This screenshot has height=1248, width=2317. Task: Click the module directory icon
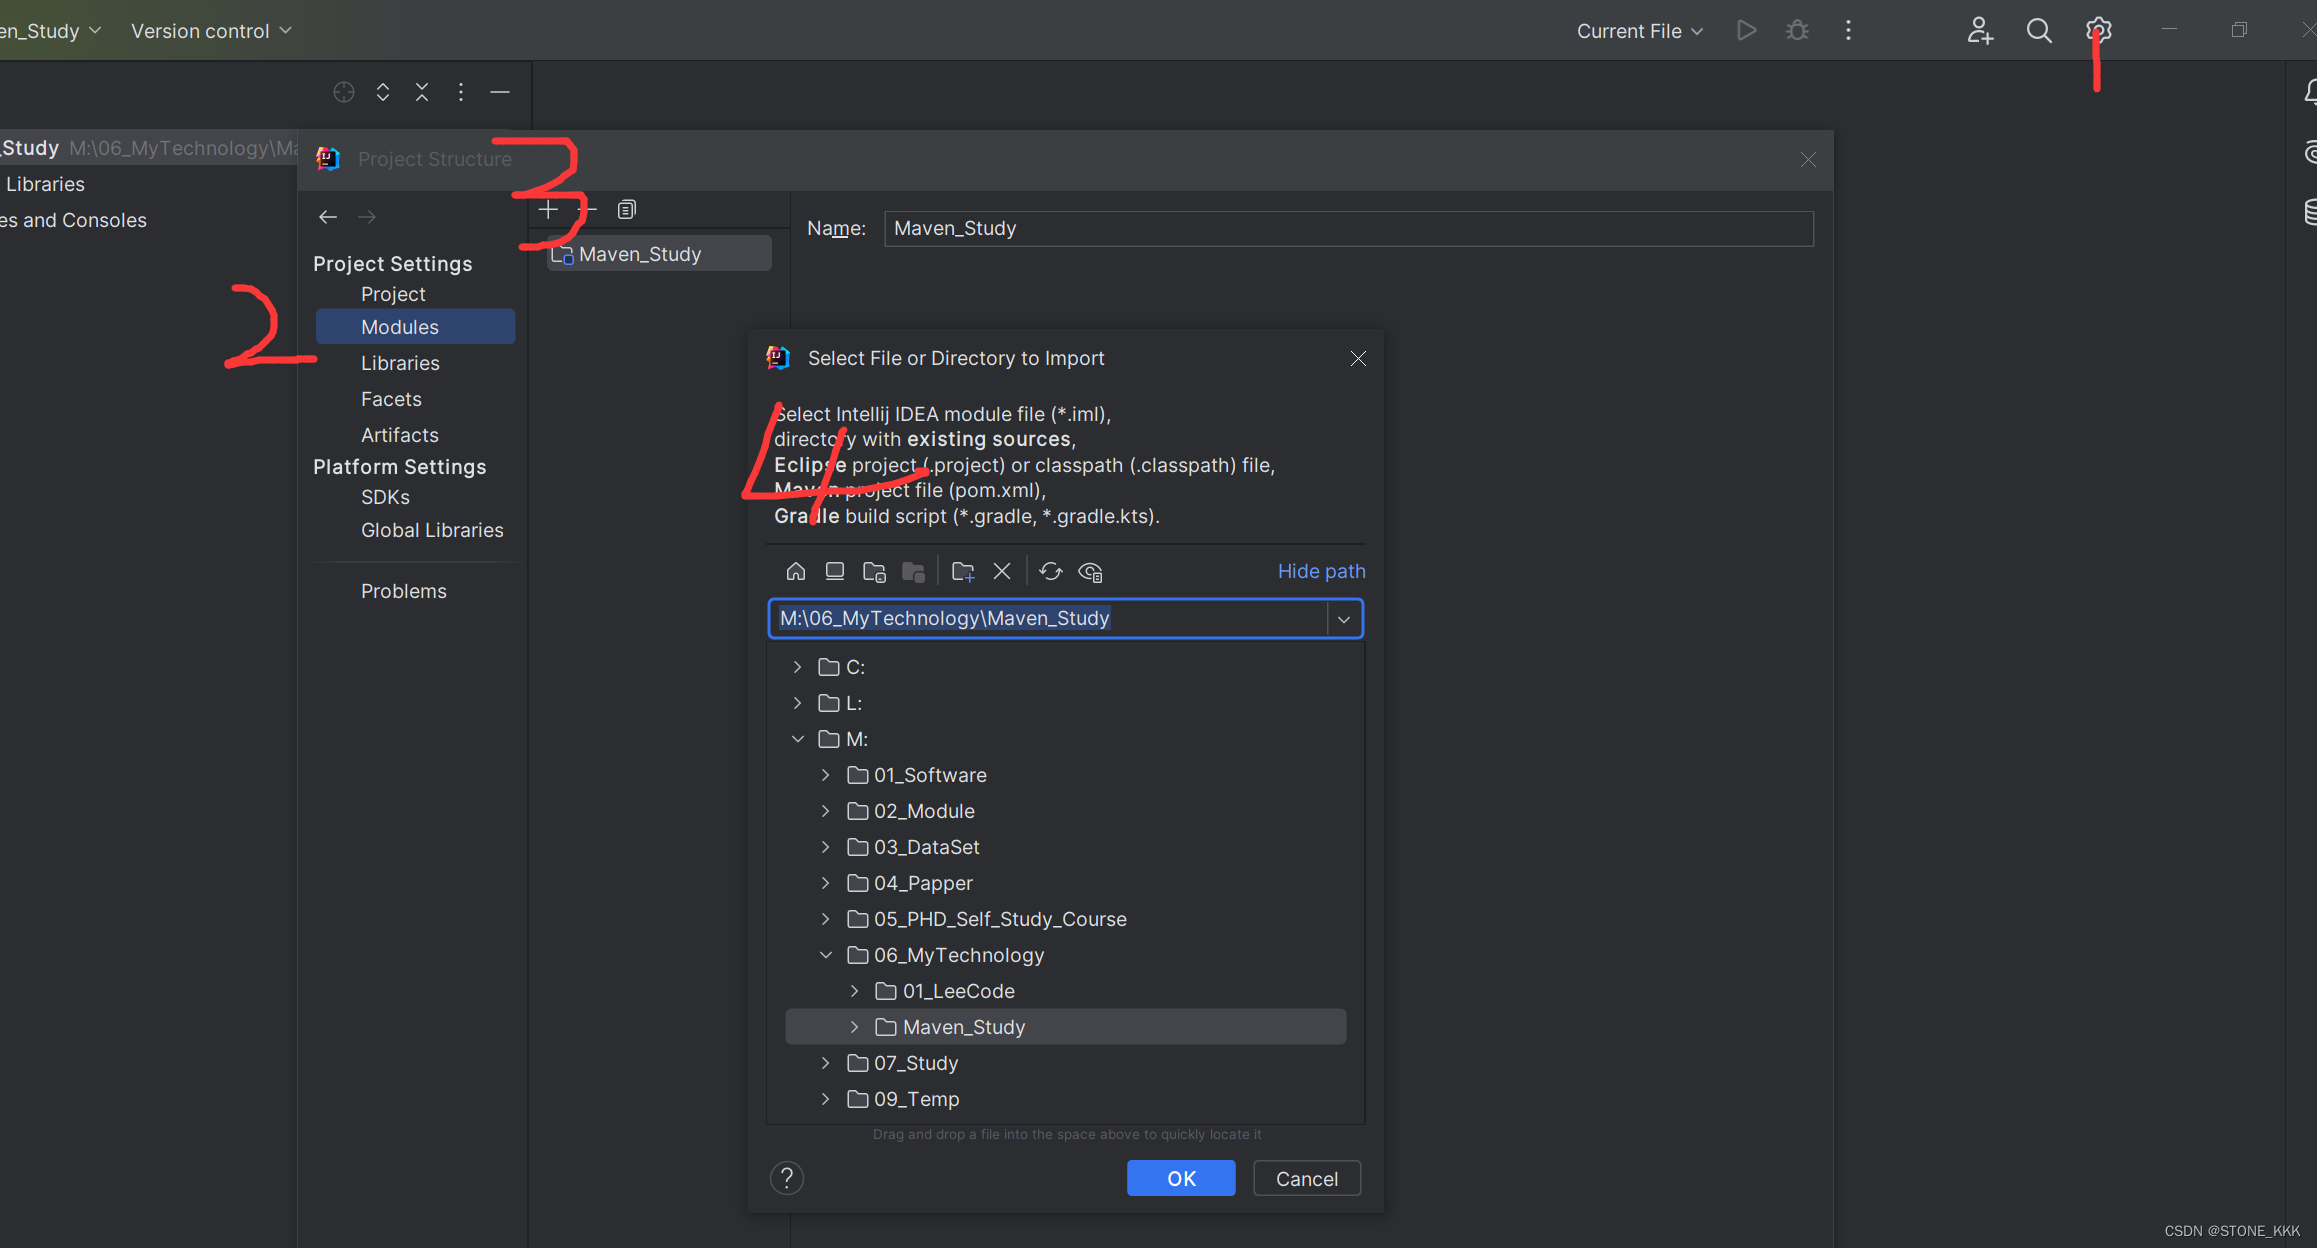coord(913,571)
